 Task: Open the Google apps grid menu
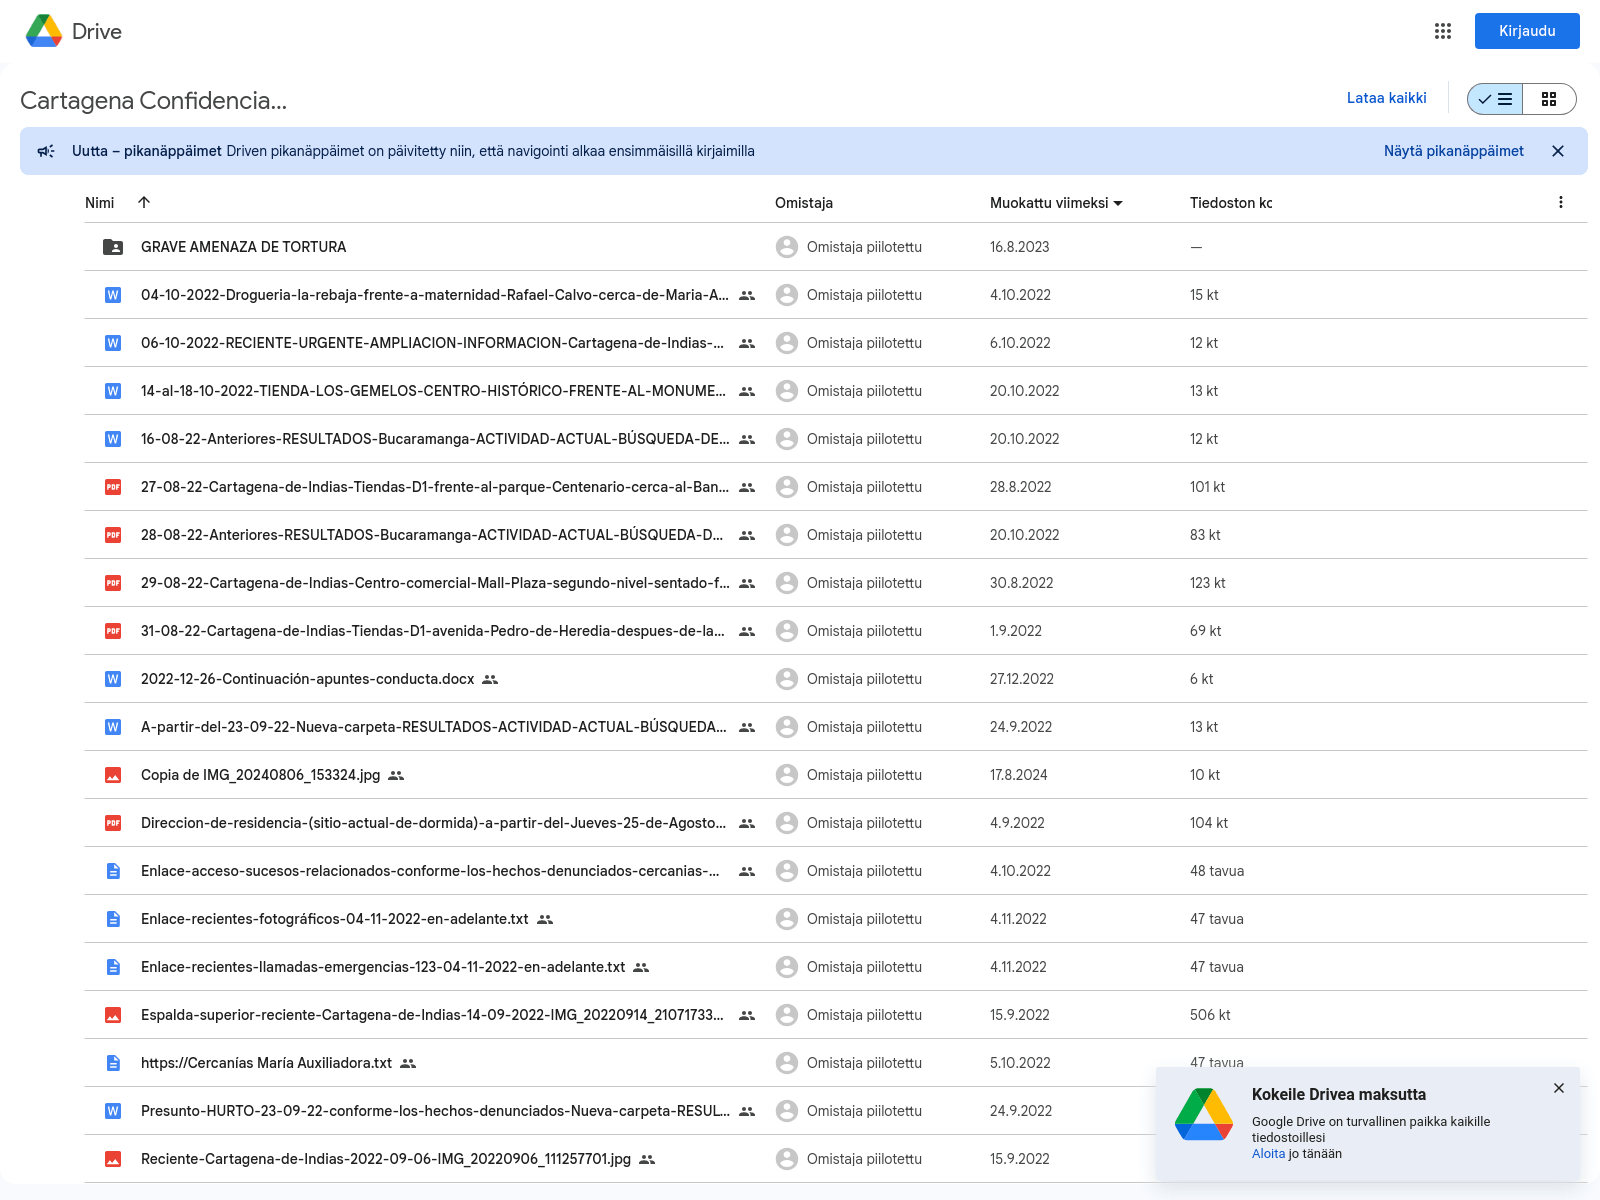(1442, 31)
